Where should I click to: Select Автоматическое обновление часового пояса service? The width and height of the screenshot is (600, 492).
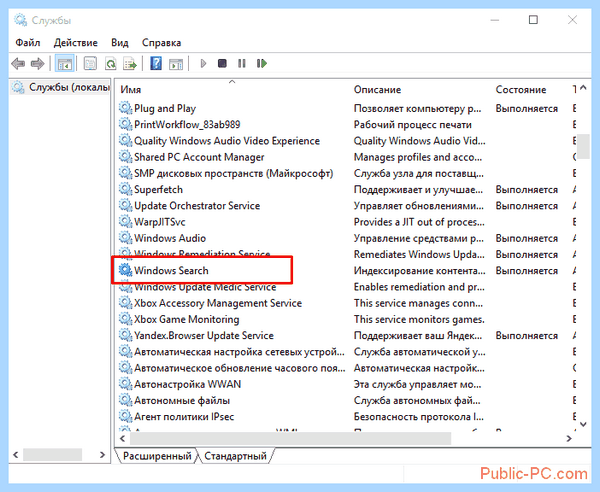(x=240, y=368)
